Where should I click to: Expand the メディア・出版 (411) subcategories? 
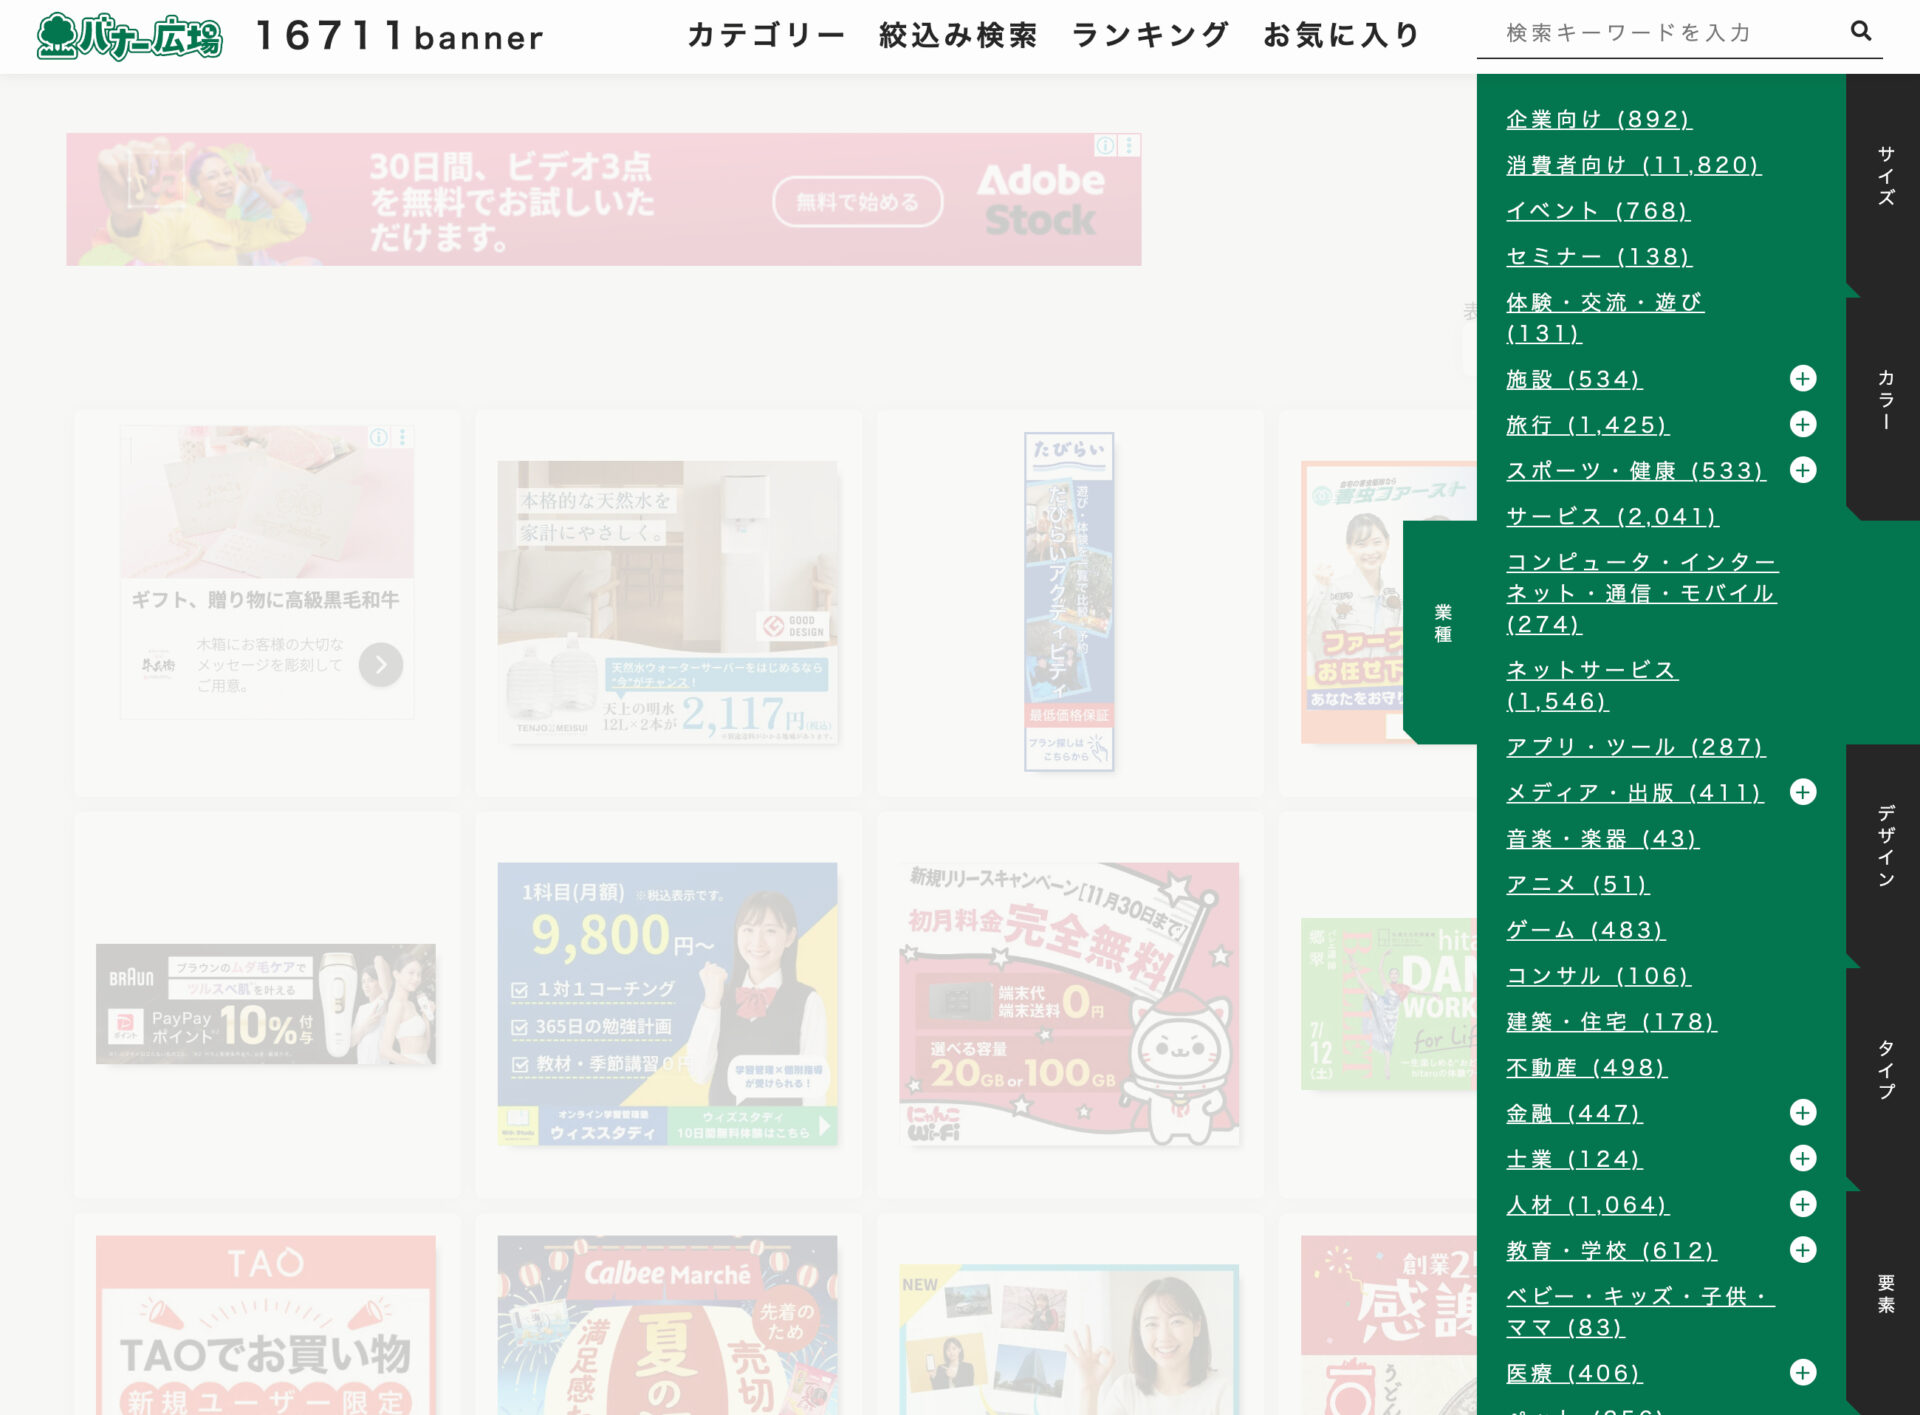[1802, 792]
